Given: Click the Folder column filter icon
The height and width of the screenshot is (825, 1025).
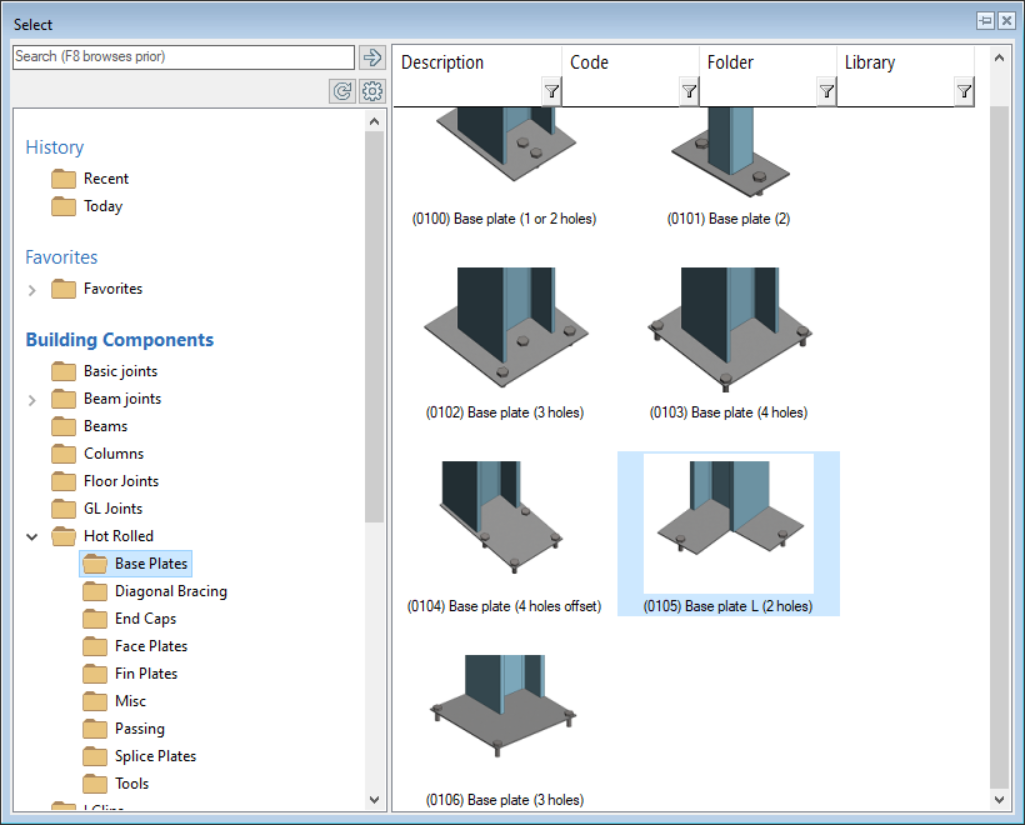Looking at the screenshot, I should pos(826,92).
